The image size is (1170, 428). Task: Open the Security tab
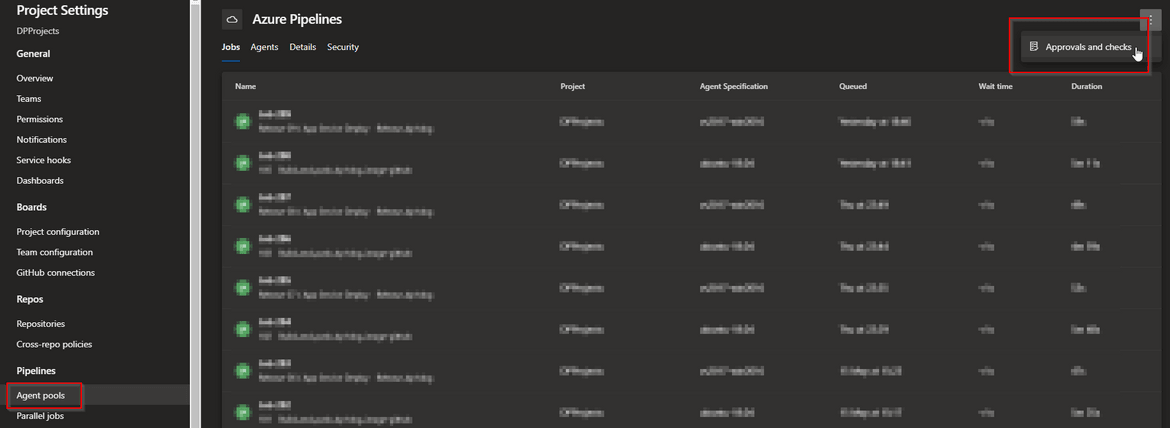342,47
